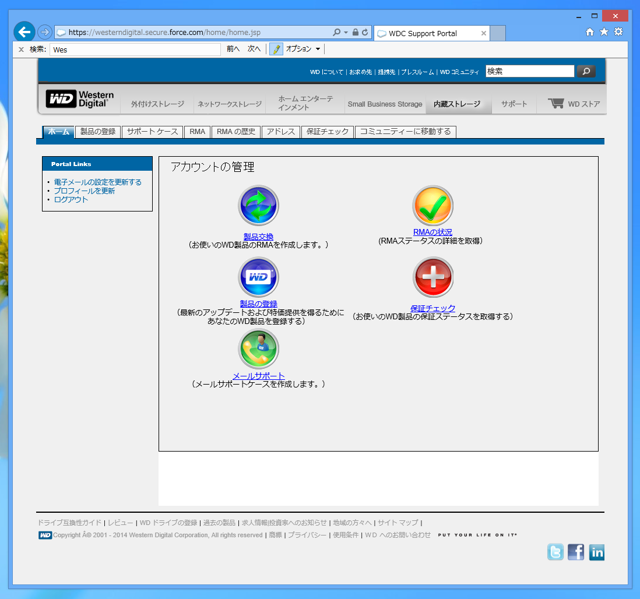The image size is (640, 599).
Task: Open the 内蔵ストレージ nav menu
Action: 457,104
